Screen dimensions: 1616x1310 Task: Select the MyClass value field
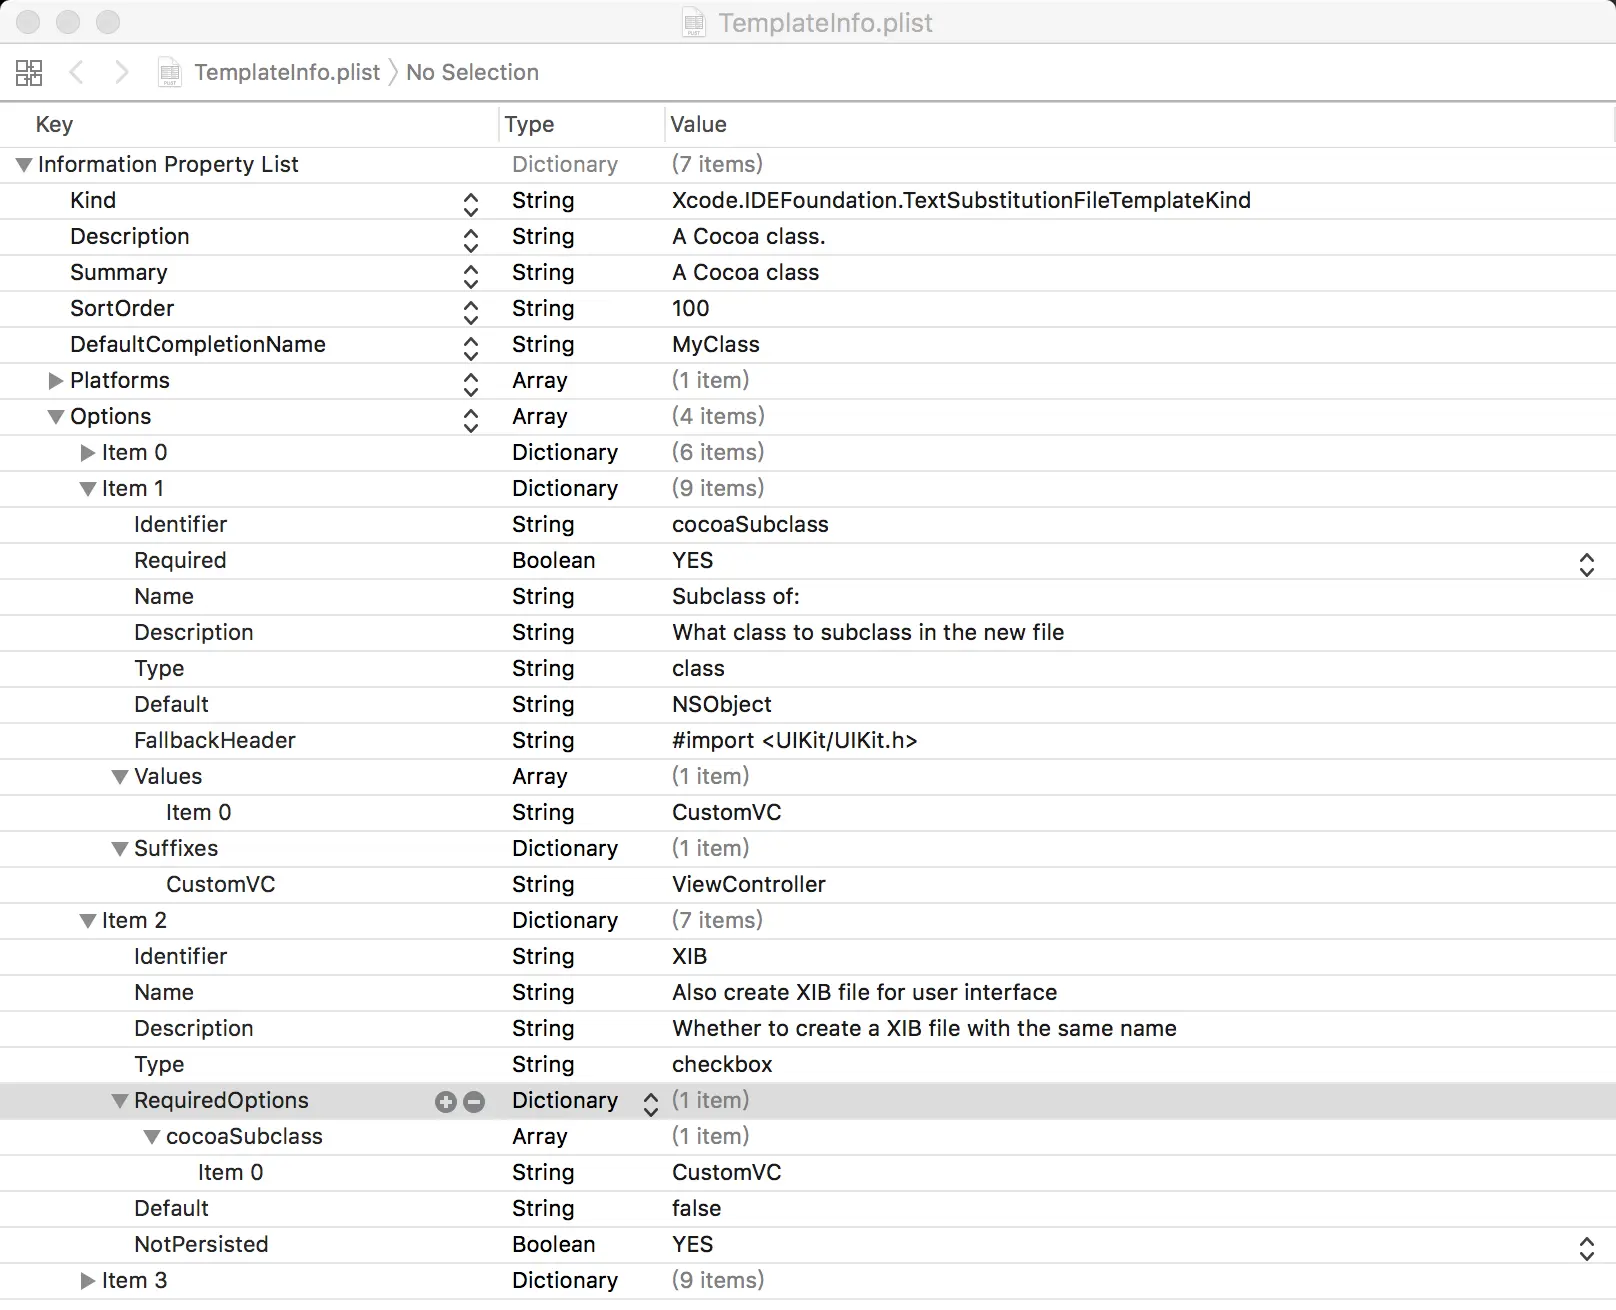(x=716, y=345)
